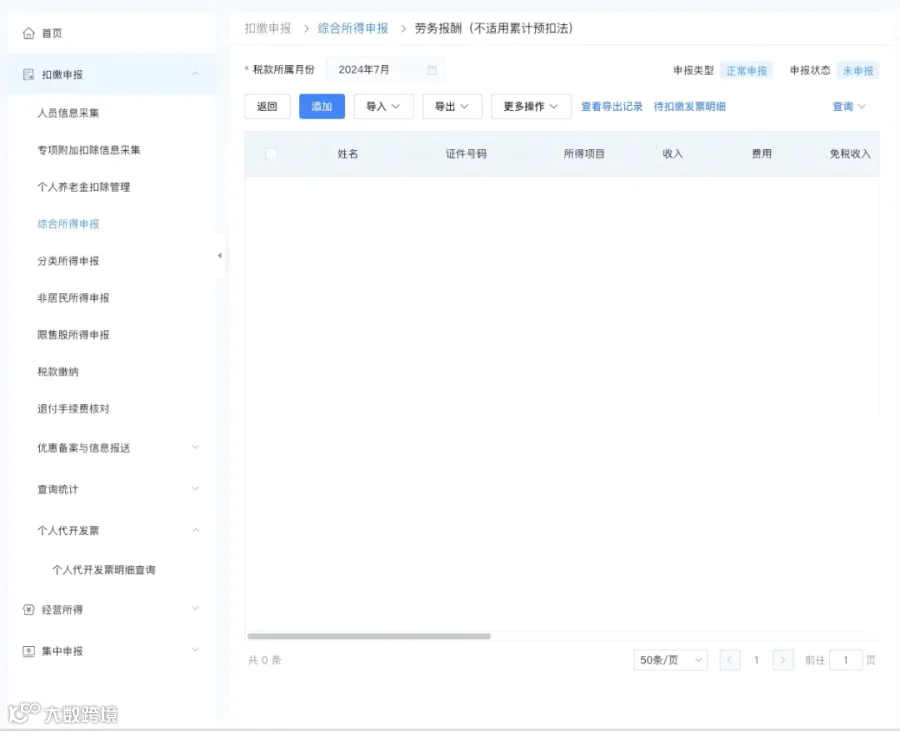The width and height of the screenshot is (900, 731).
Task: Click the blue 添加 button
Action: coord(322,107)
